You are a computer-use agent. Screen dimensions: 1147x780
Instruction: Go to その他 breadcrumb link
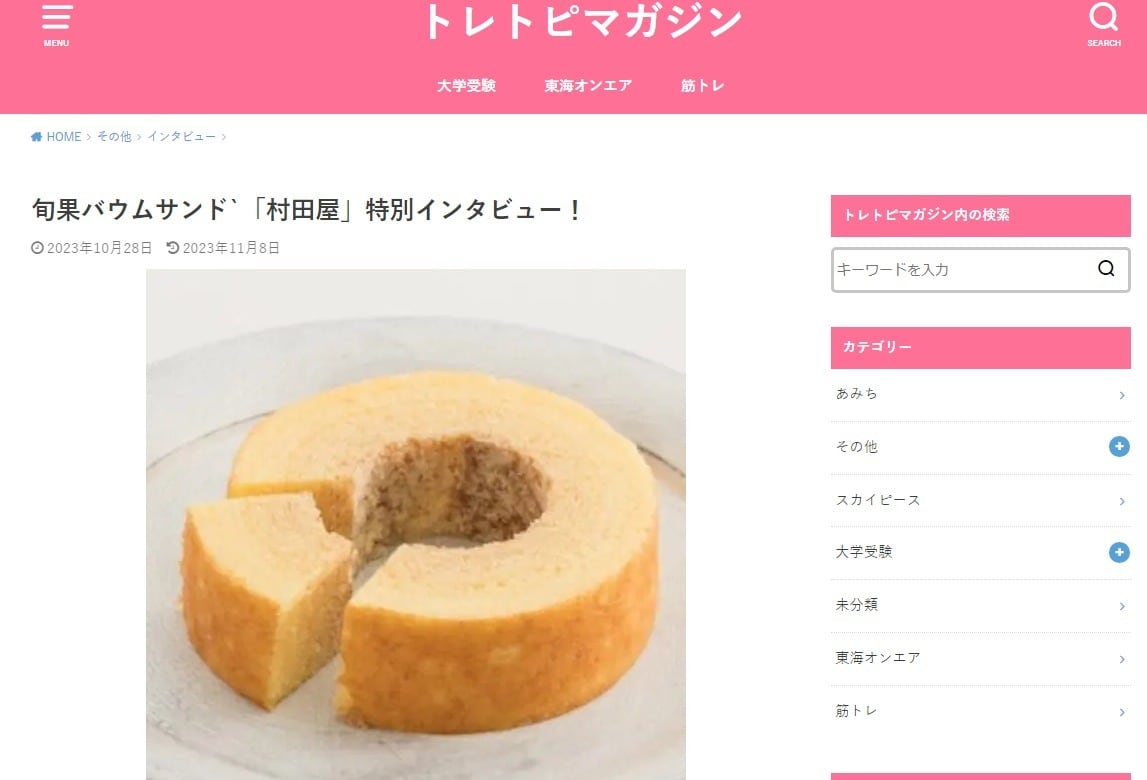coord(114,137)
